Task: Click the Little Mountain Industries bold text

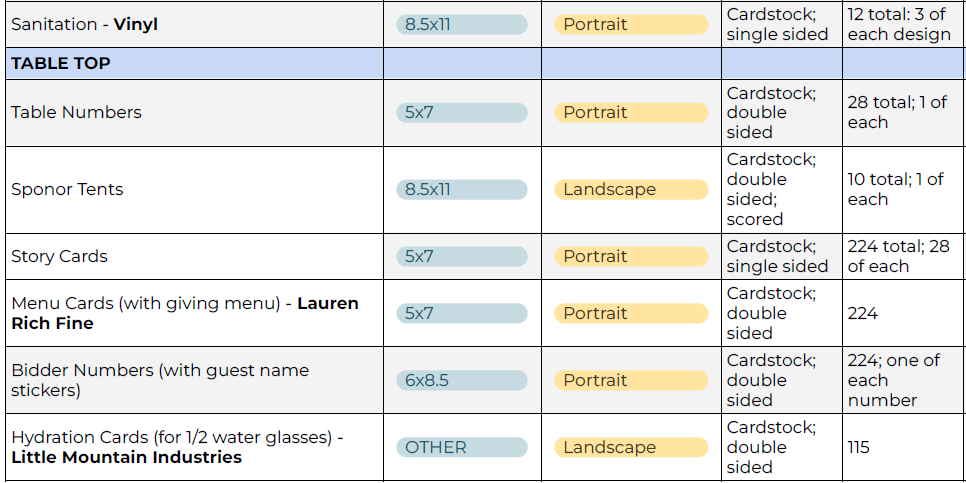Action: pyautogui.click(x=126, y=457)
